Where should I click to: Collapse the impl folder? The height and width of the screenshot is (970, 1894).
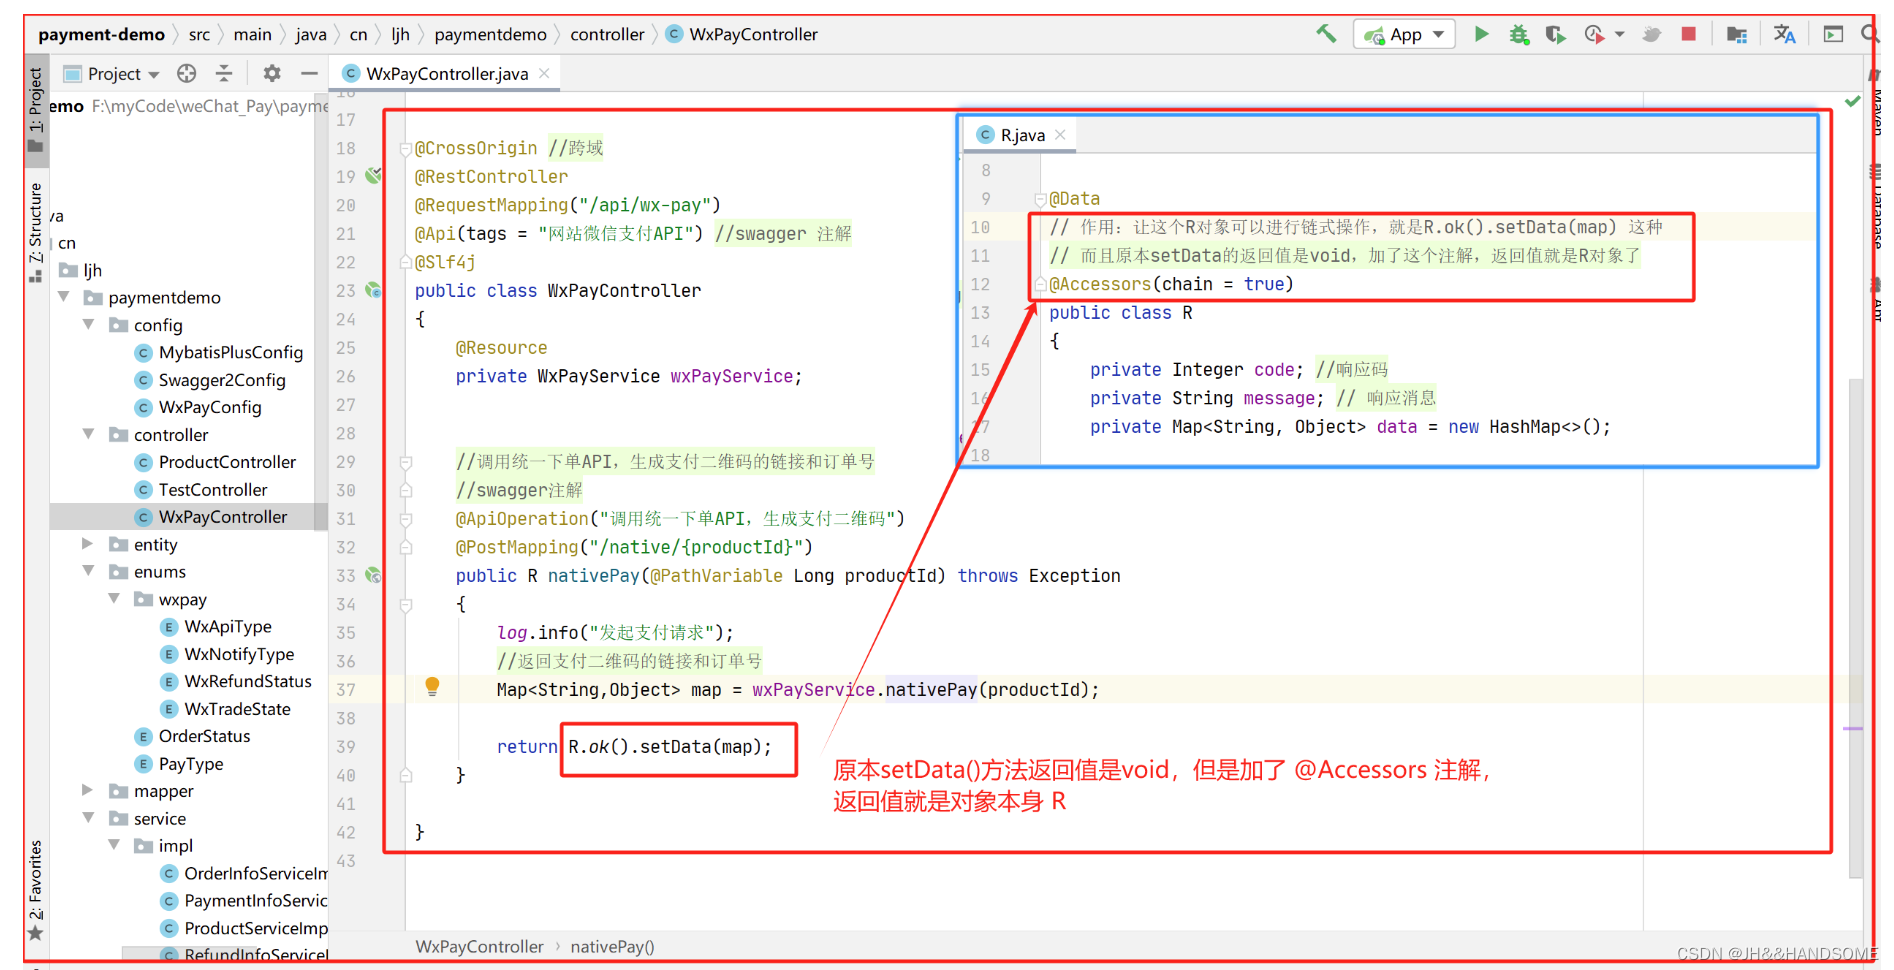click(x=114, y=846)
